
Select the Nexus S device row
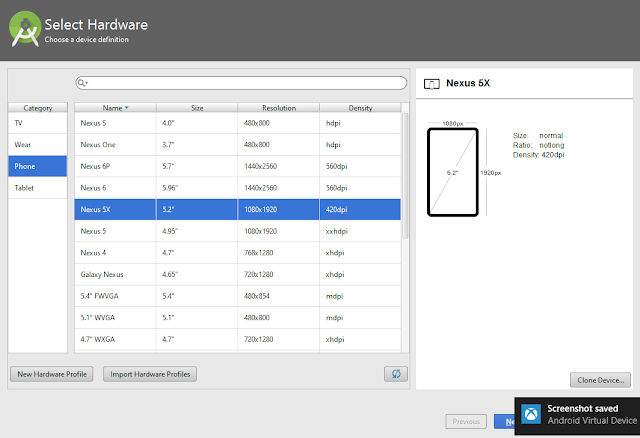tap(238, 123)
